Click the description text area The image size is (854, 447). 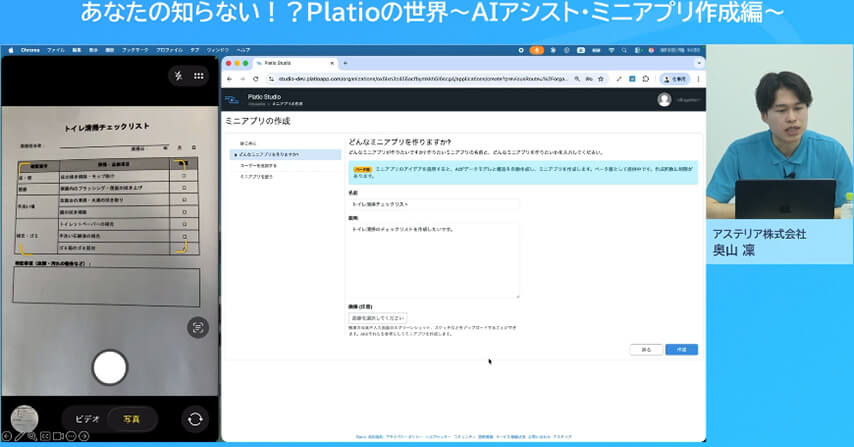[432, 260]
